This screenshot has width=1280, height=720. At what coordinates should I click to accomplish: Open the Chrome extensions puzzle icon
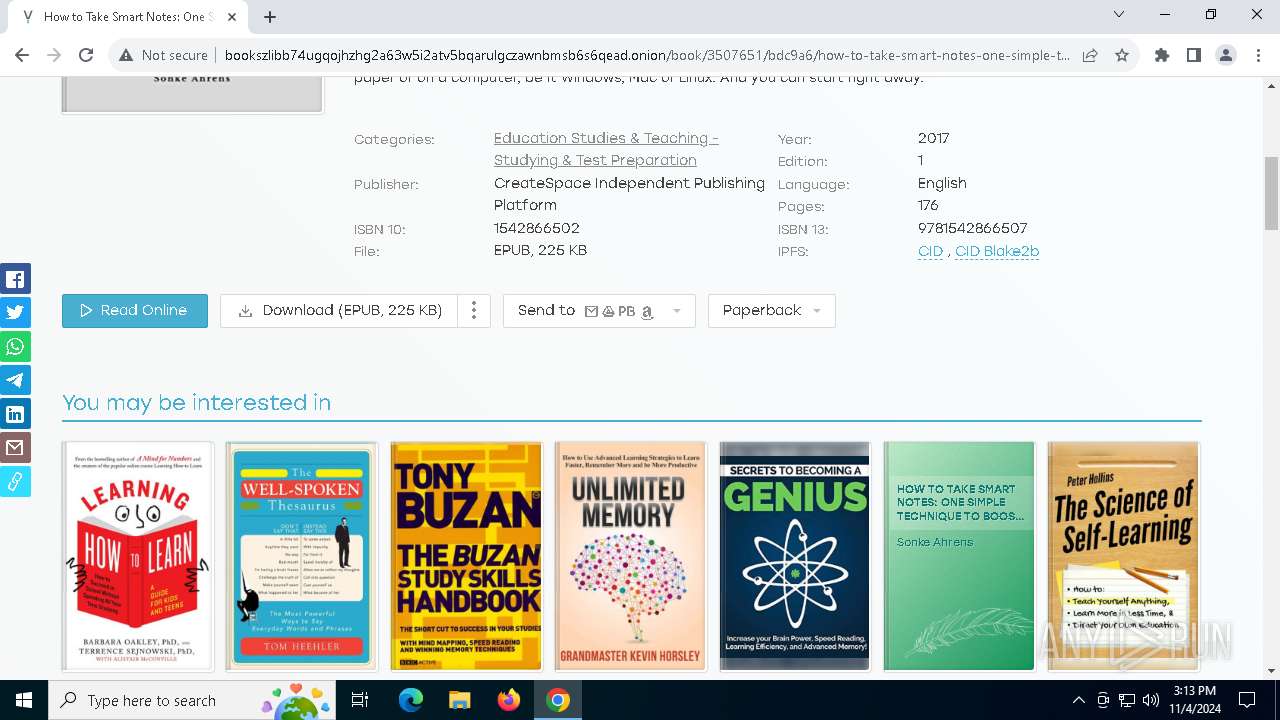[x=1162, y=55]
